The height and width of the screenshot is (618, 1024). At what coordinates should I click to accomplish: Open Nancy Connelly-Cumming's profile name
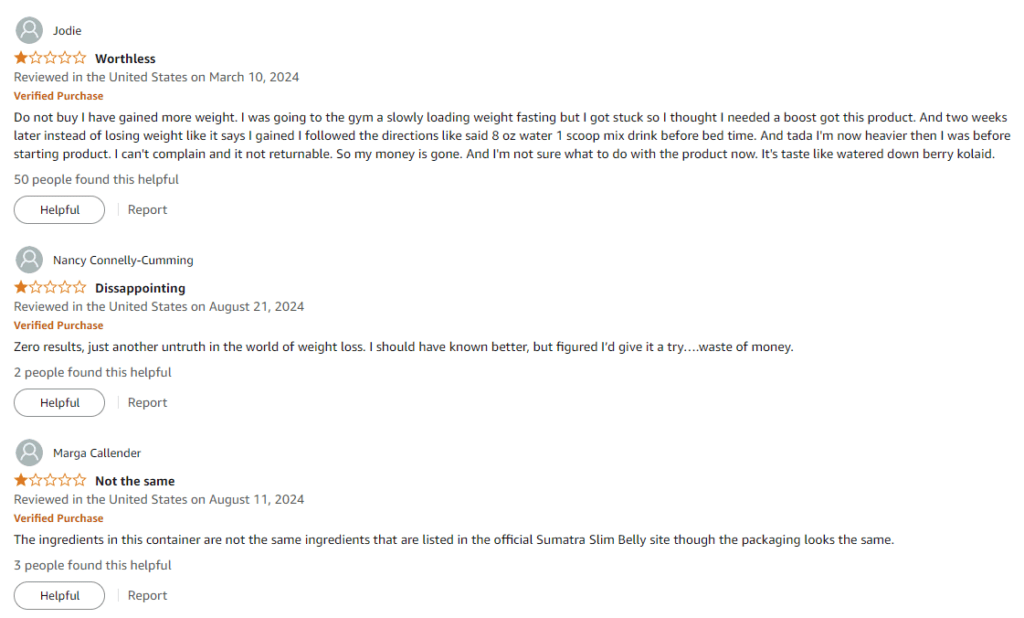[123, 260]
